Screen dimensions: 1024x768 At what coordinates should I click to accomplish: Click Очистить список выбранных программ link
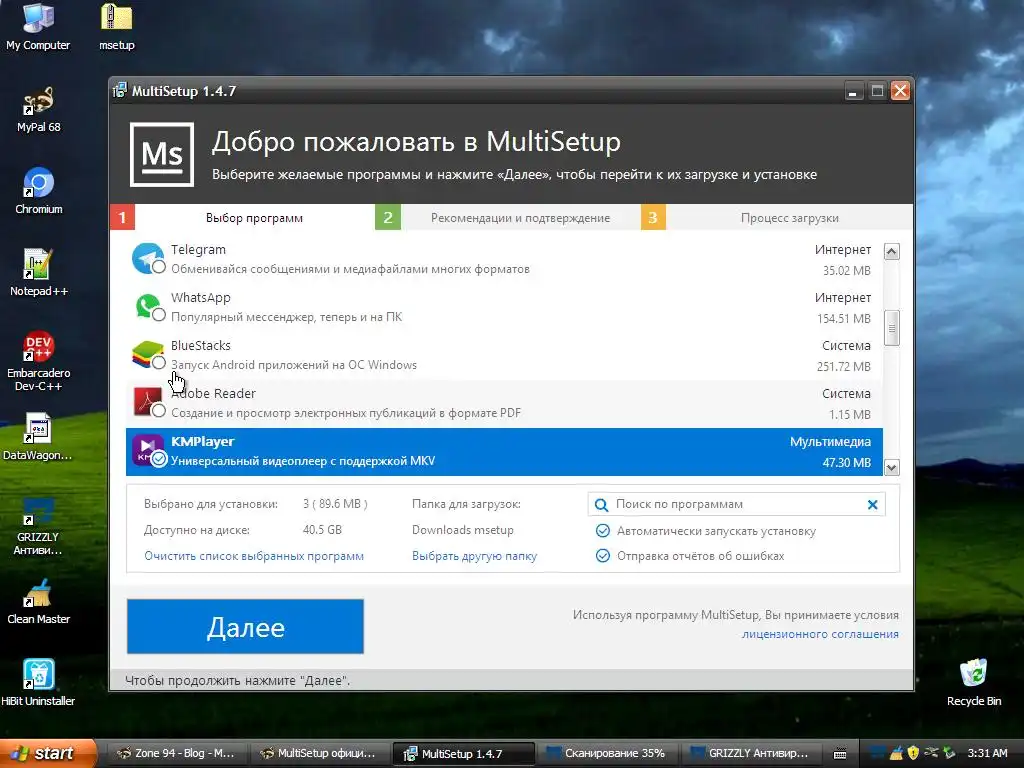[x=254, y=556]
